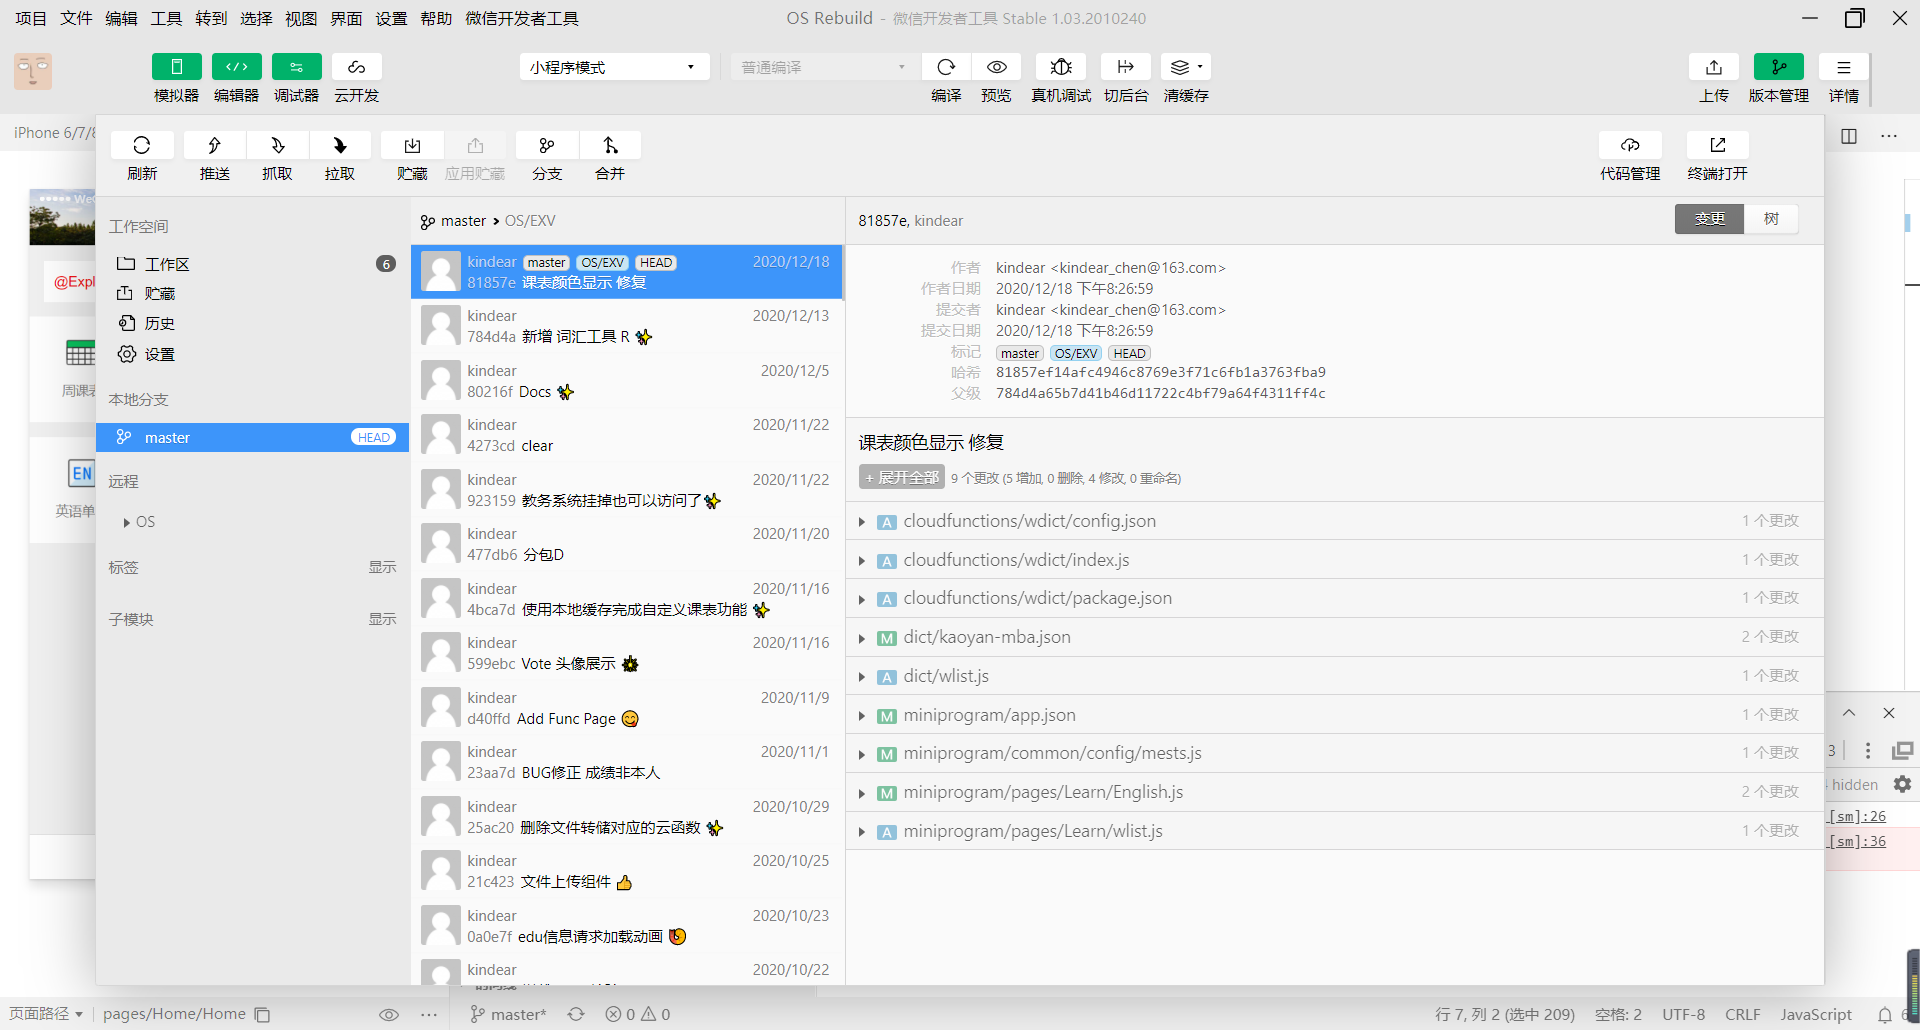Click the Stash (贮藏) toolbar icon

click(412, 146)
